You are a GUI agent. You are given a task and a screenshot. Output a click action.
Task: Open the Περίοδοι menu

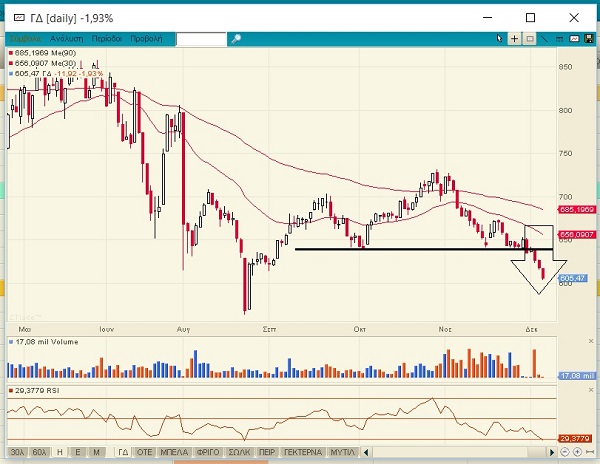coord(107,39)
